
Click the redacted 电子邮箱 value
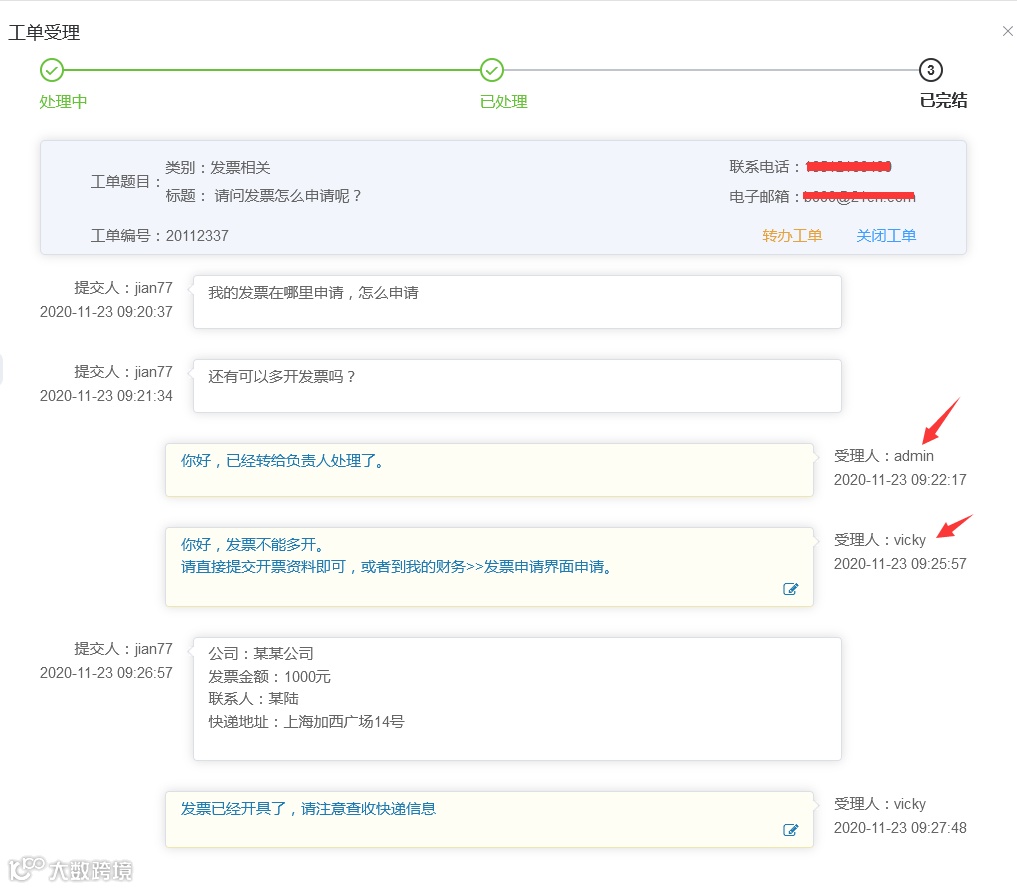859,196
